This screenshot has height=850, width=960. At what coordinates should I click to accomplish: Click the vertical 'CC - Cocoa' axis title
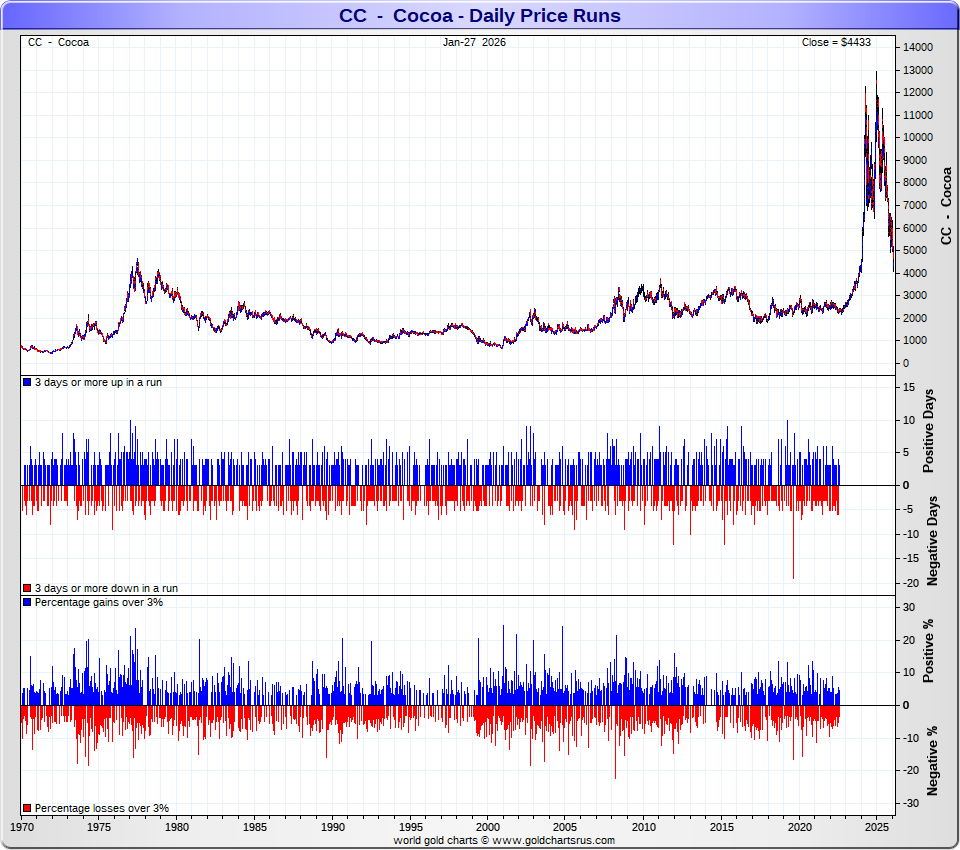pyautogui.click(x=946, y=205)
